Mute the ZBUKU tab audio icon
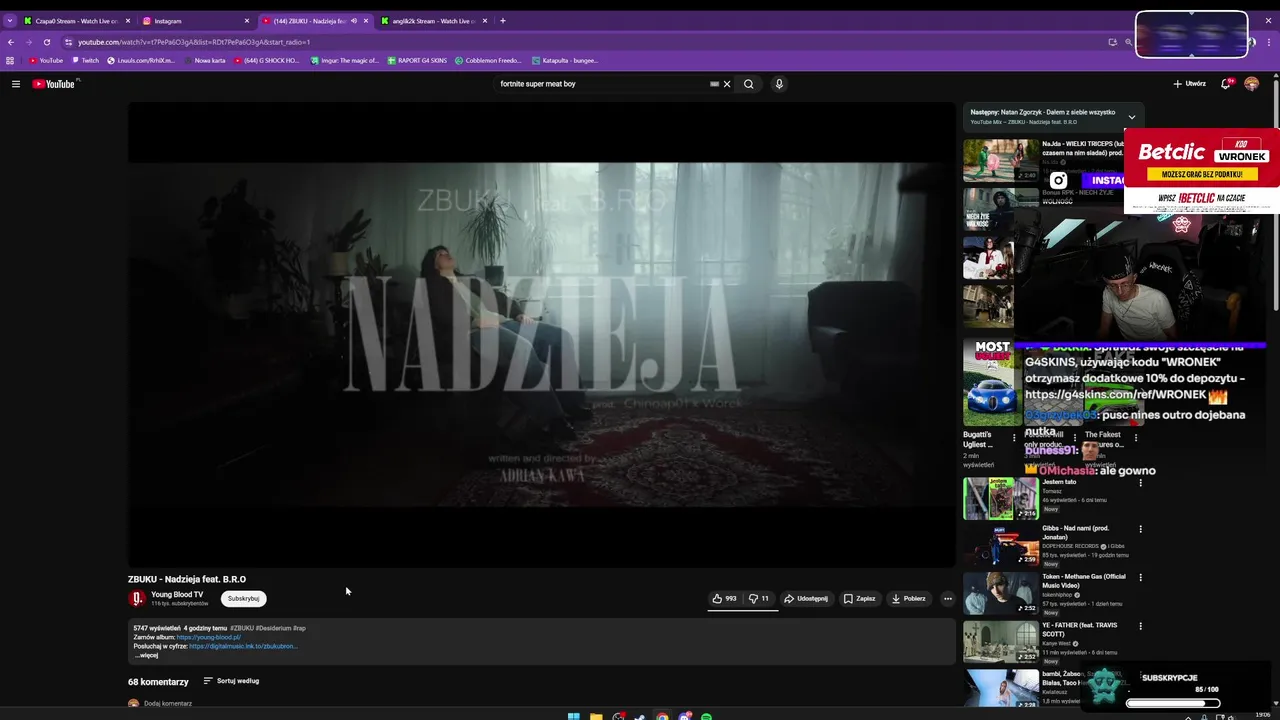Image resolution: width=1280 pixels, height=720 pixels. [353, 21]
